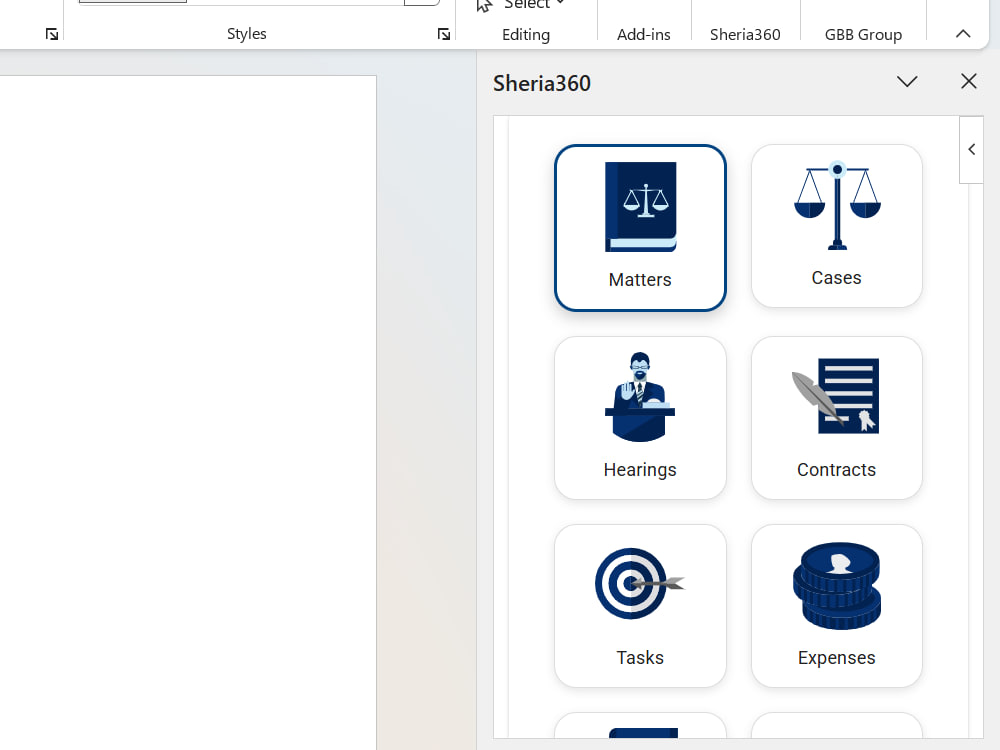This screenshot has height=750, width=1000.
Task: Click the Add-ins ribbon group
Action: pyautogui.click(x=643, y=34)
